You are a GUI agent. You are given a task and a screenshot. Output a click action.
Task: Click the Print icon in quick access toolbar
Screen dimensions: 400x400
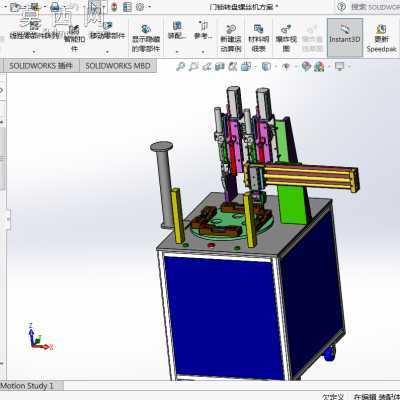(55, 7)
